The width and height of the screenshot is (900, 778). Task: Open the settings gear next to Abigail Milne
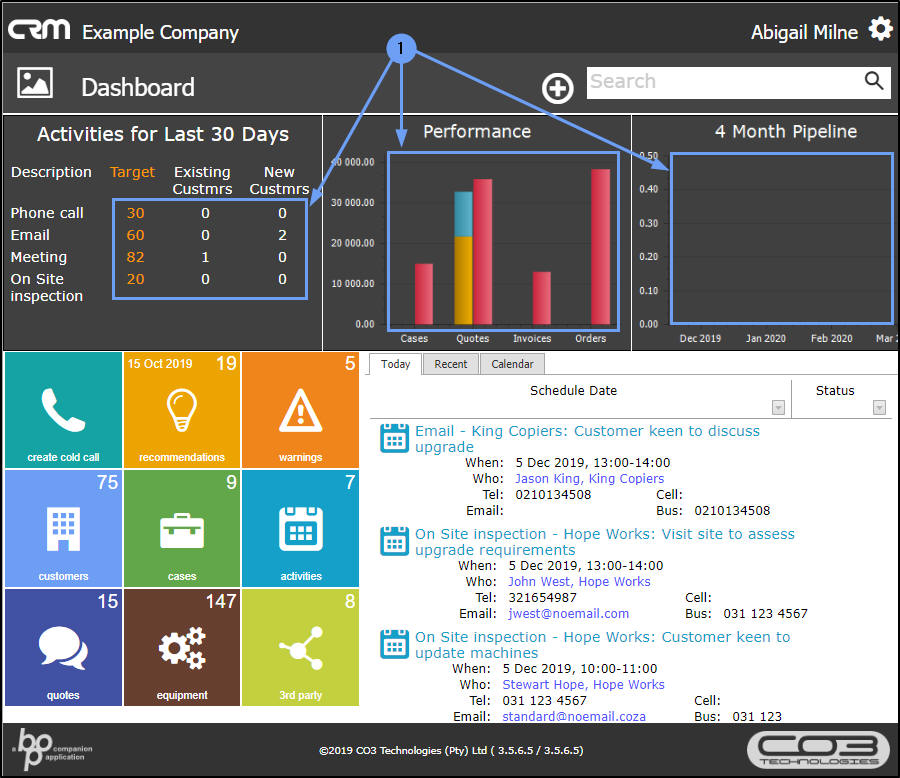pyautogui.click(x=880, y=29)
